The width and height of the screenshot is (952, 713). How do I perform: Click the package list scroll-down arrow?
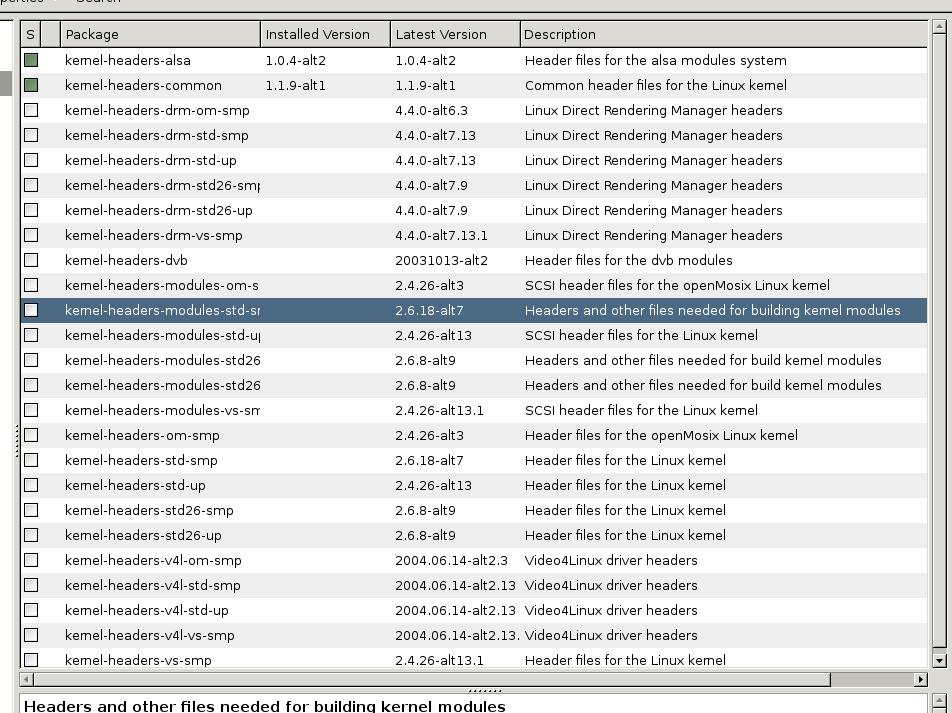(x=939, y=660)
